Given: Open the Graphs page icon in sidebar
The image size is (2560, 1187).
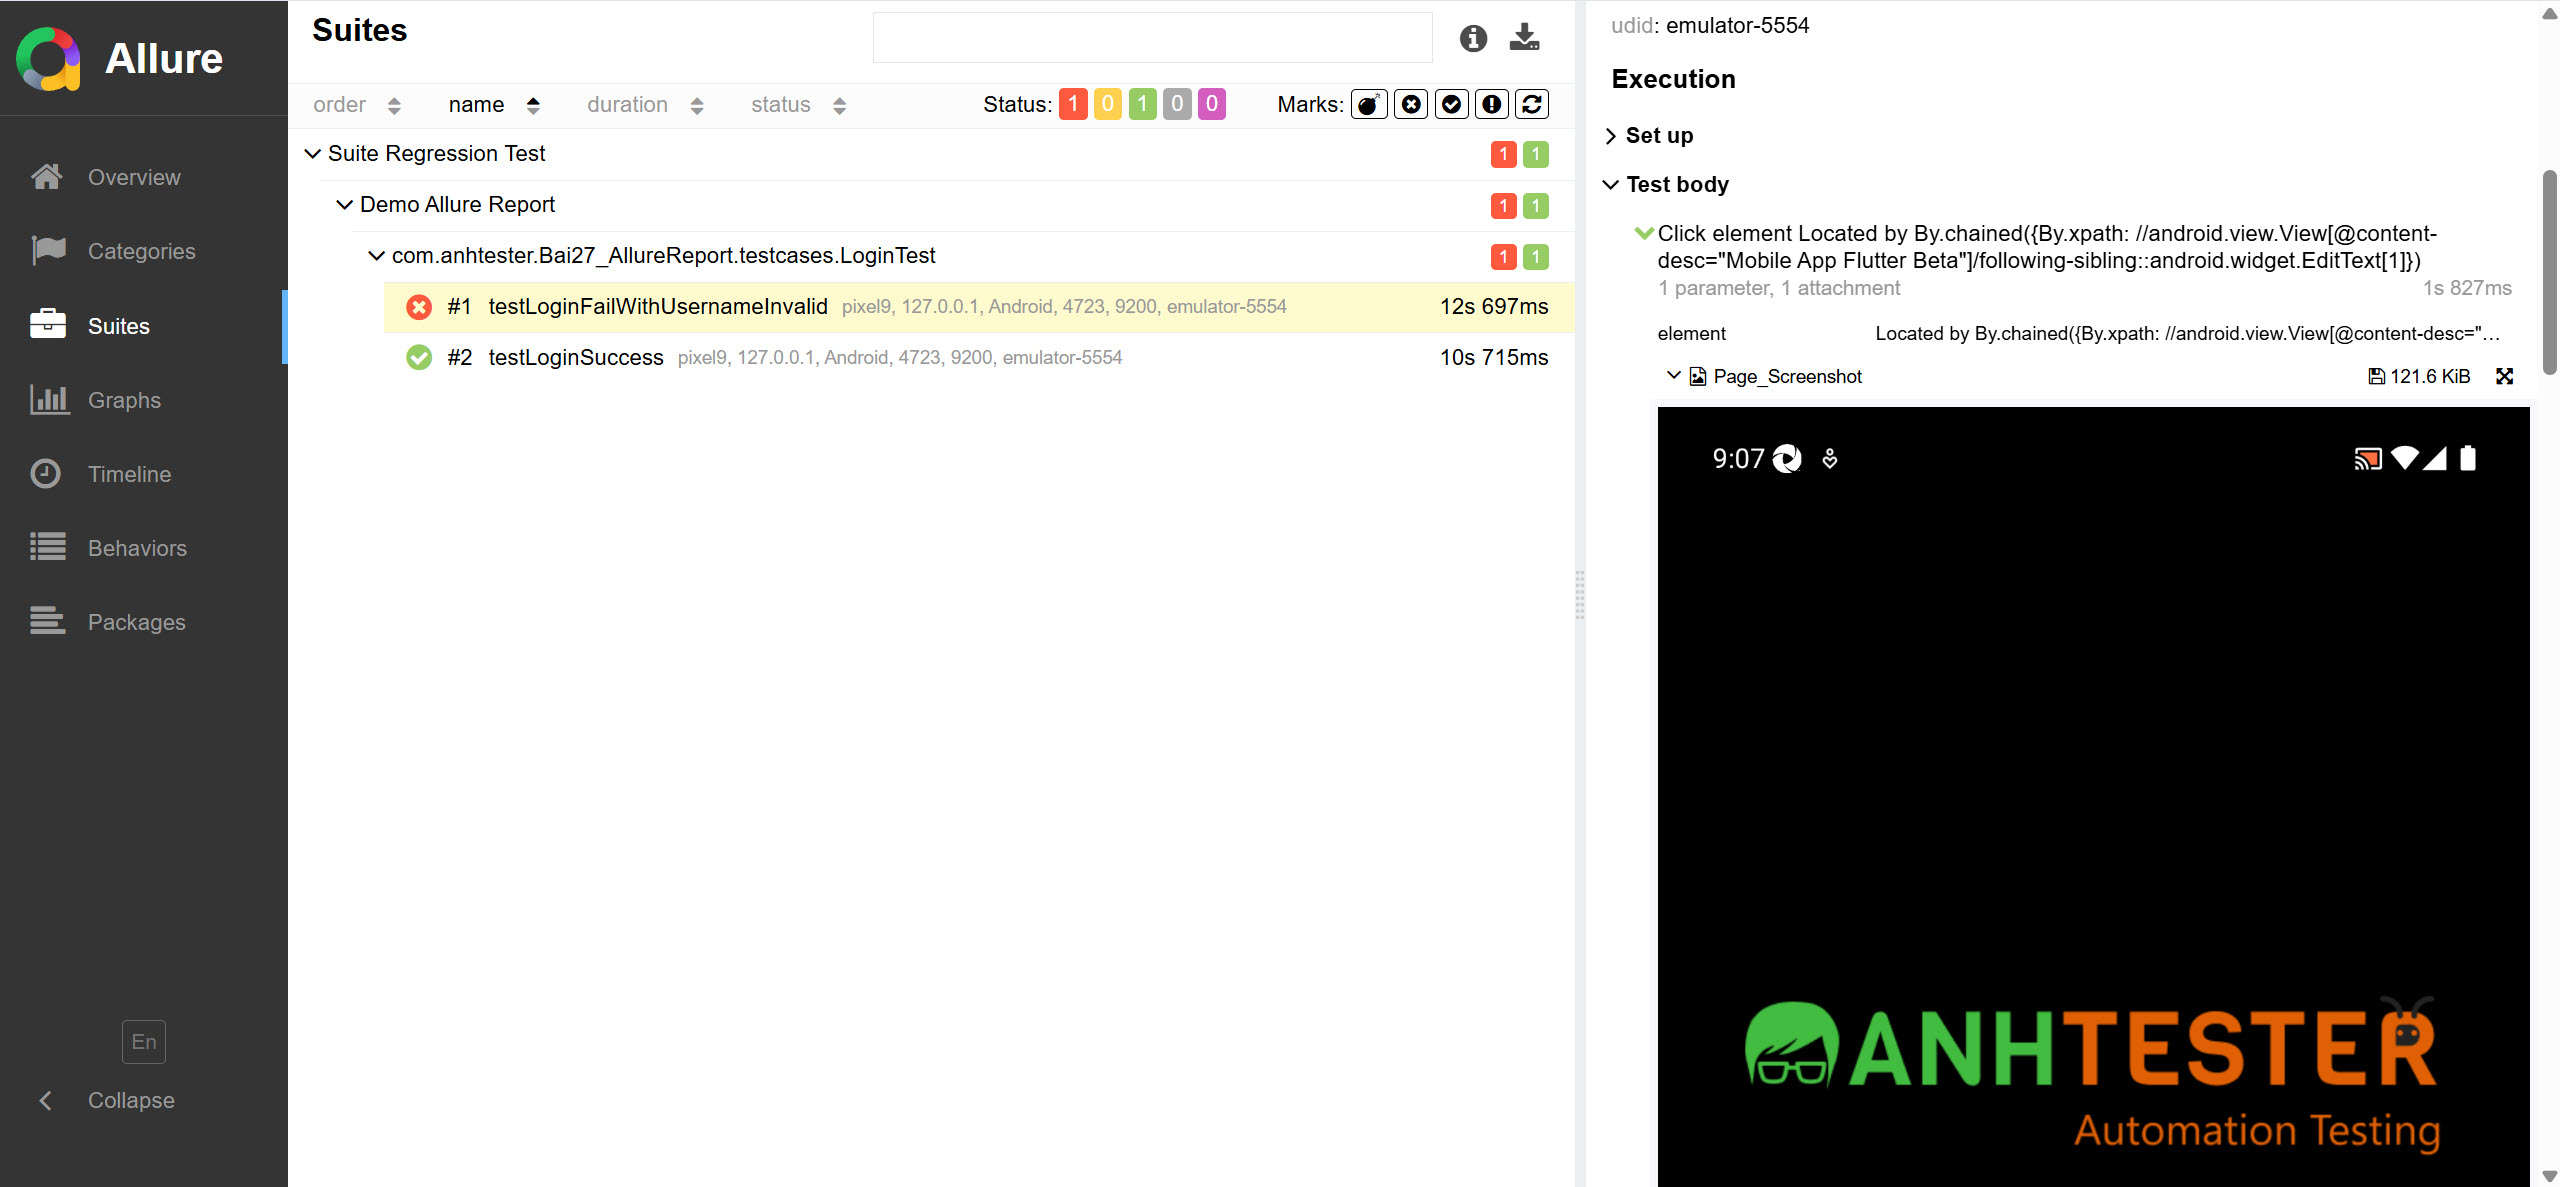Looking at the screenshot, I should (49, 400).
